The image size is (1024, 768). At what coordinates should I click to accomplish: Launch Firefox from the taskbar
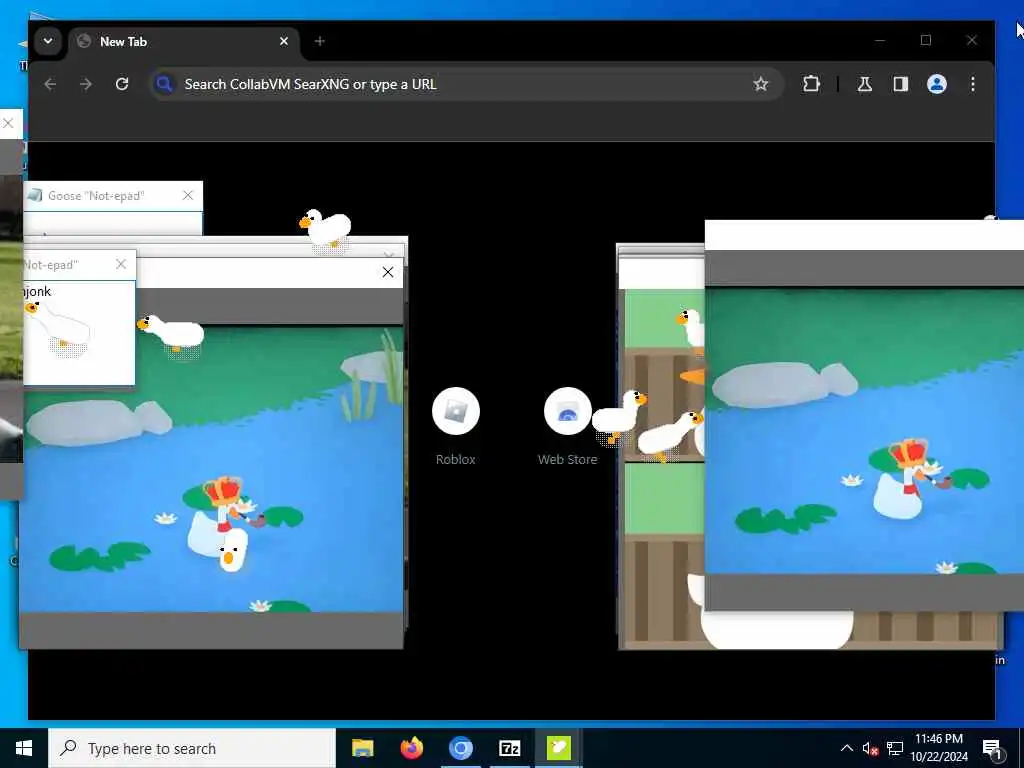click(411, 748)
